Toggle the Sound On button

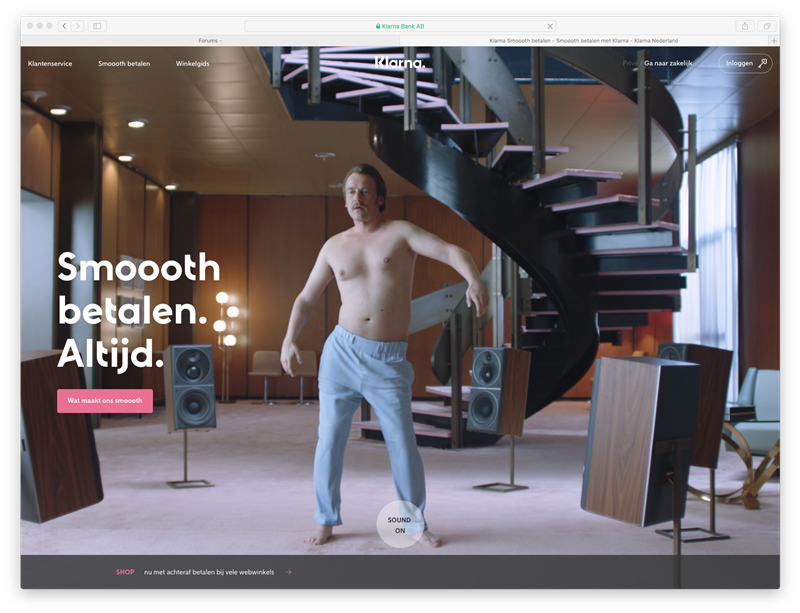click(x=399, y=525)
